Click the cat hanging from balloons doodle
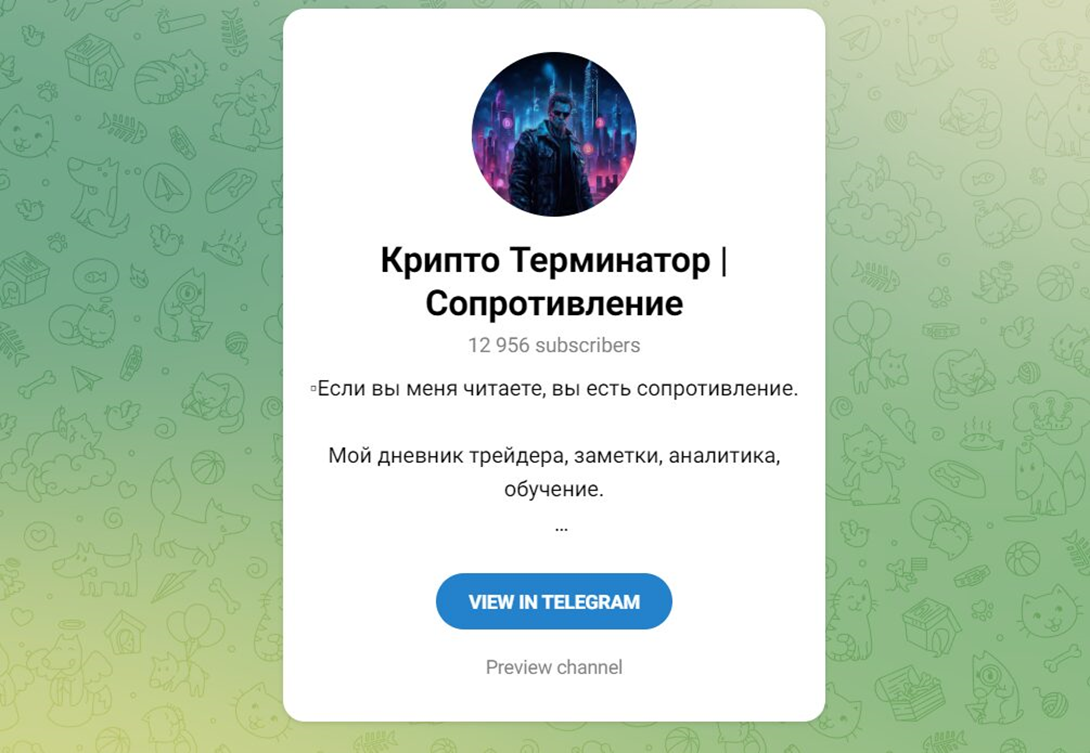The height and width of the screenshot is (753, 1090). [x=869, y=346]
